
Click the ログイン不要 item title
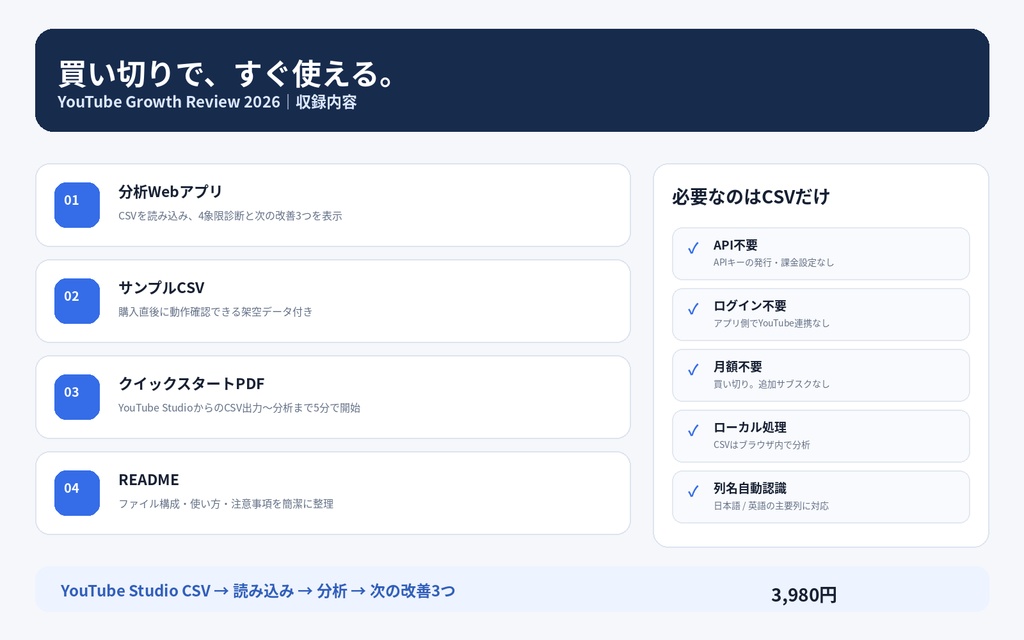click(x=750, y=306)
